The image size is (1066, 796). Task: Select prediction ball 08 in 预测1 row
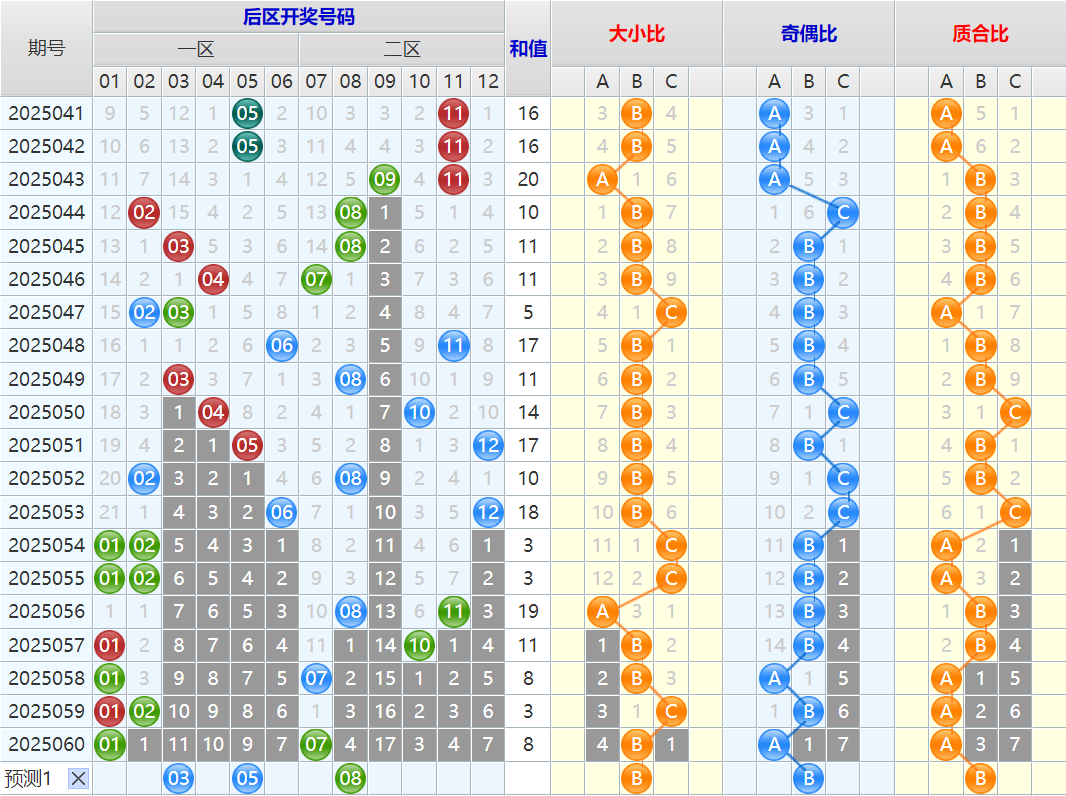[351, 778]
